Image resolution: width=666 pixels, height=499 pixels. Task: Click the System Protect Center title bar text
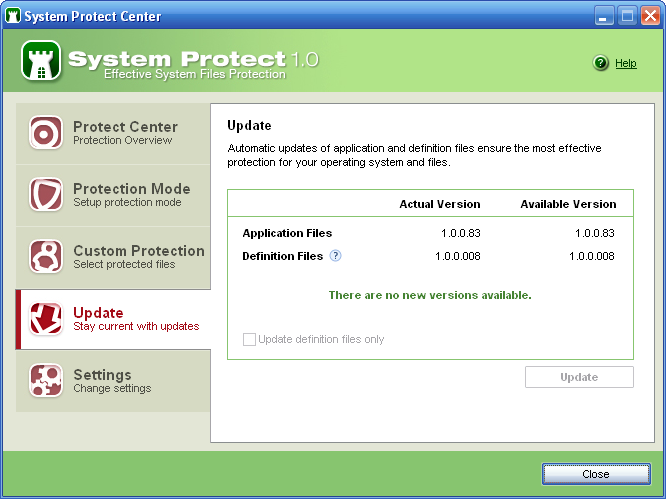(x=93, y=16)
